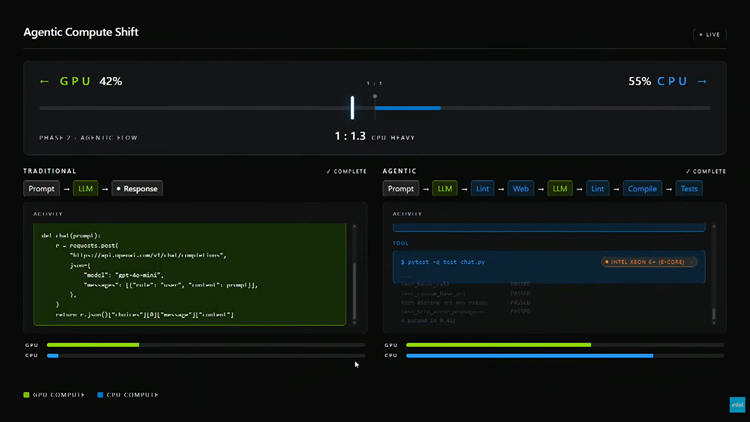Click the second LLM chip in the Agentic flow
Viewport: 750px width, 422px height.
pyautogui.click(x=560, y=189)
